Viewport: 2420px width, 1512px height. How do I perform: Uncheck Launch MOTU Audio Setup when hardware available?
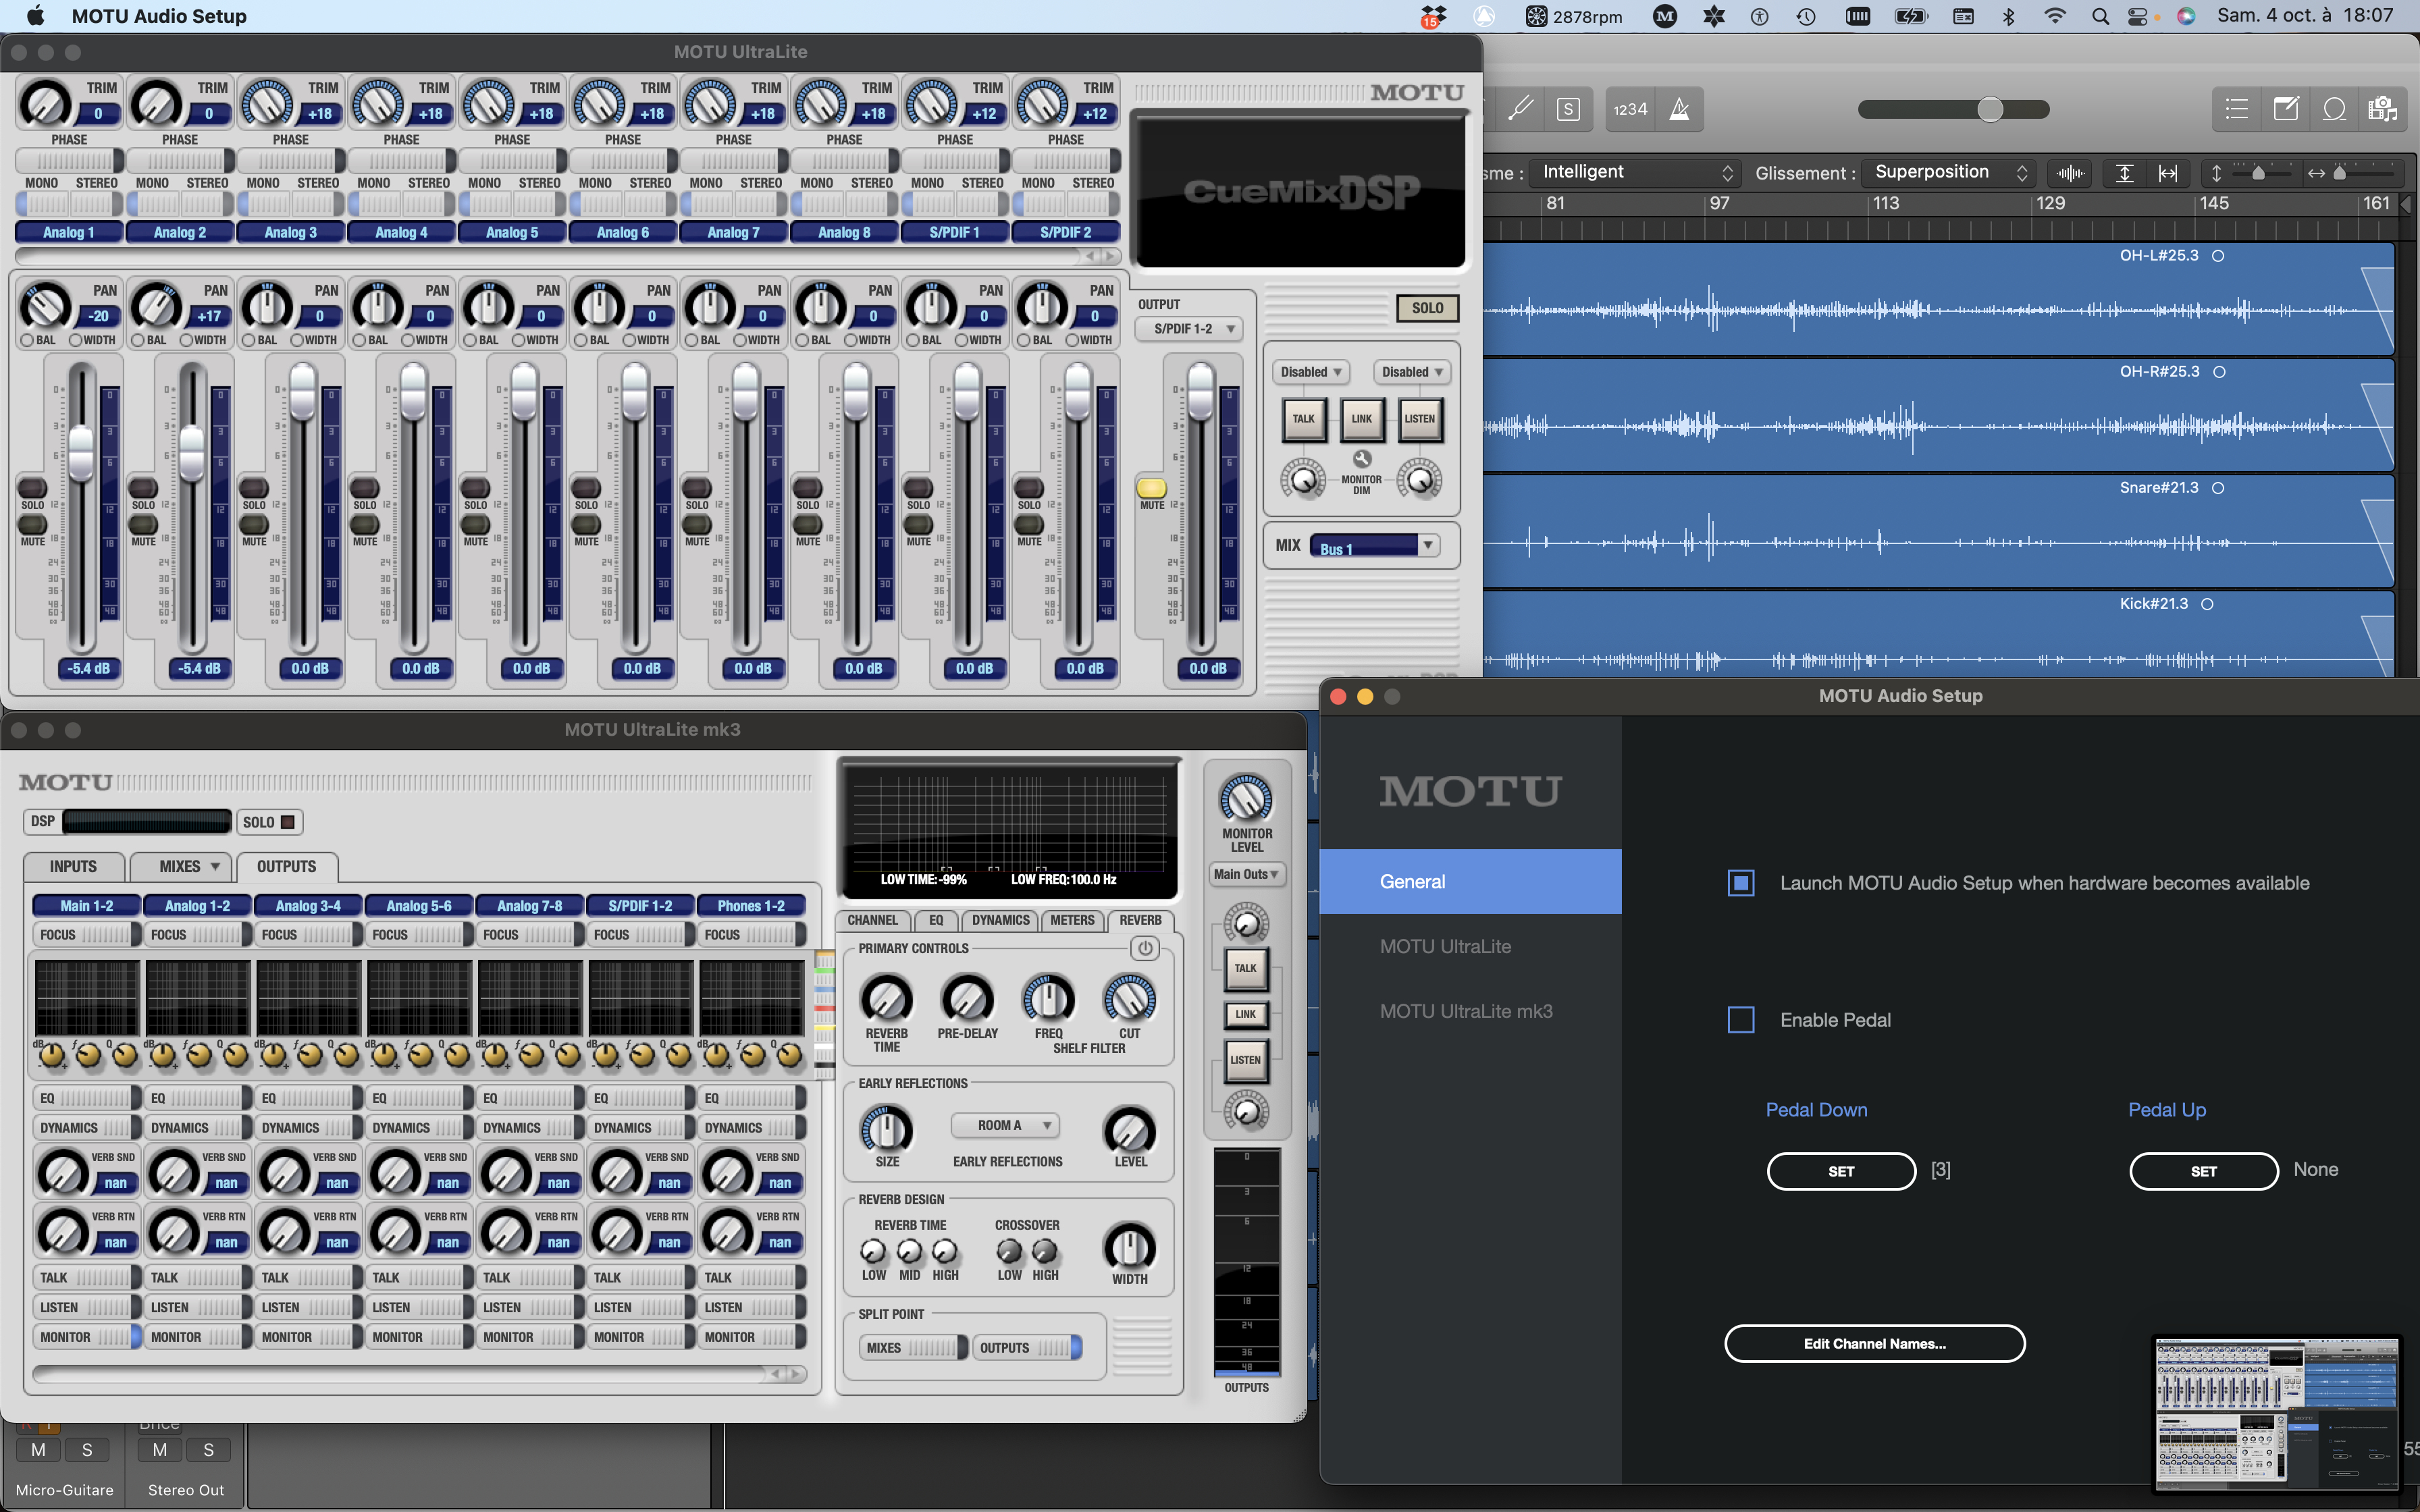[1741, 883]
